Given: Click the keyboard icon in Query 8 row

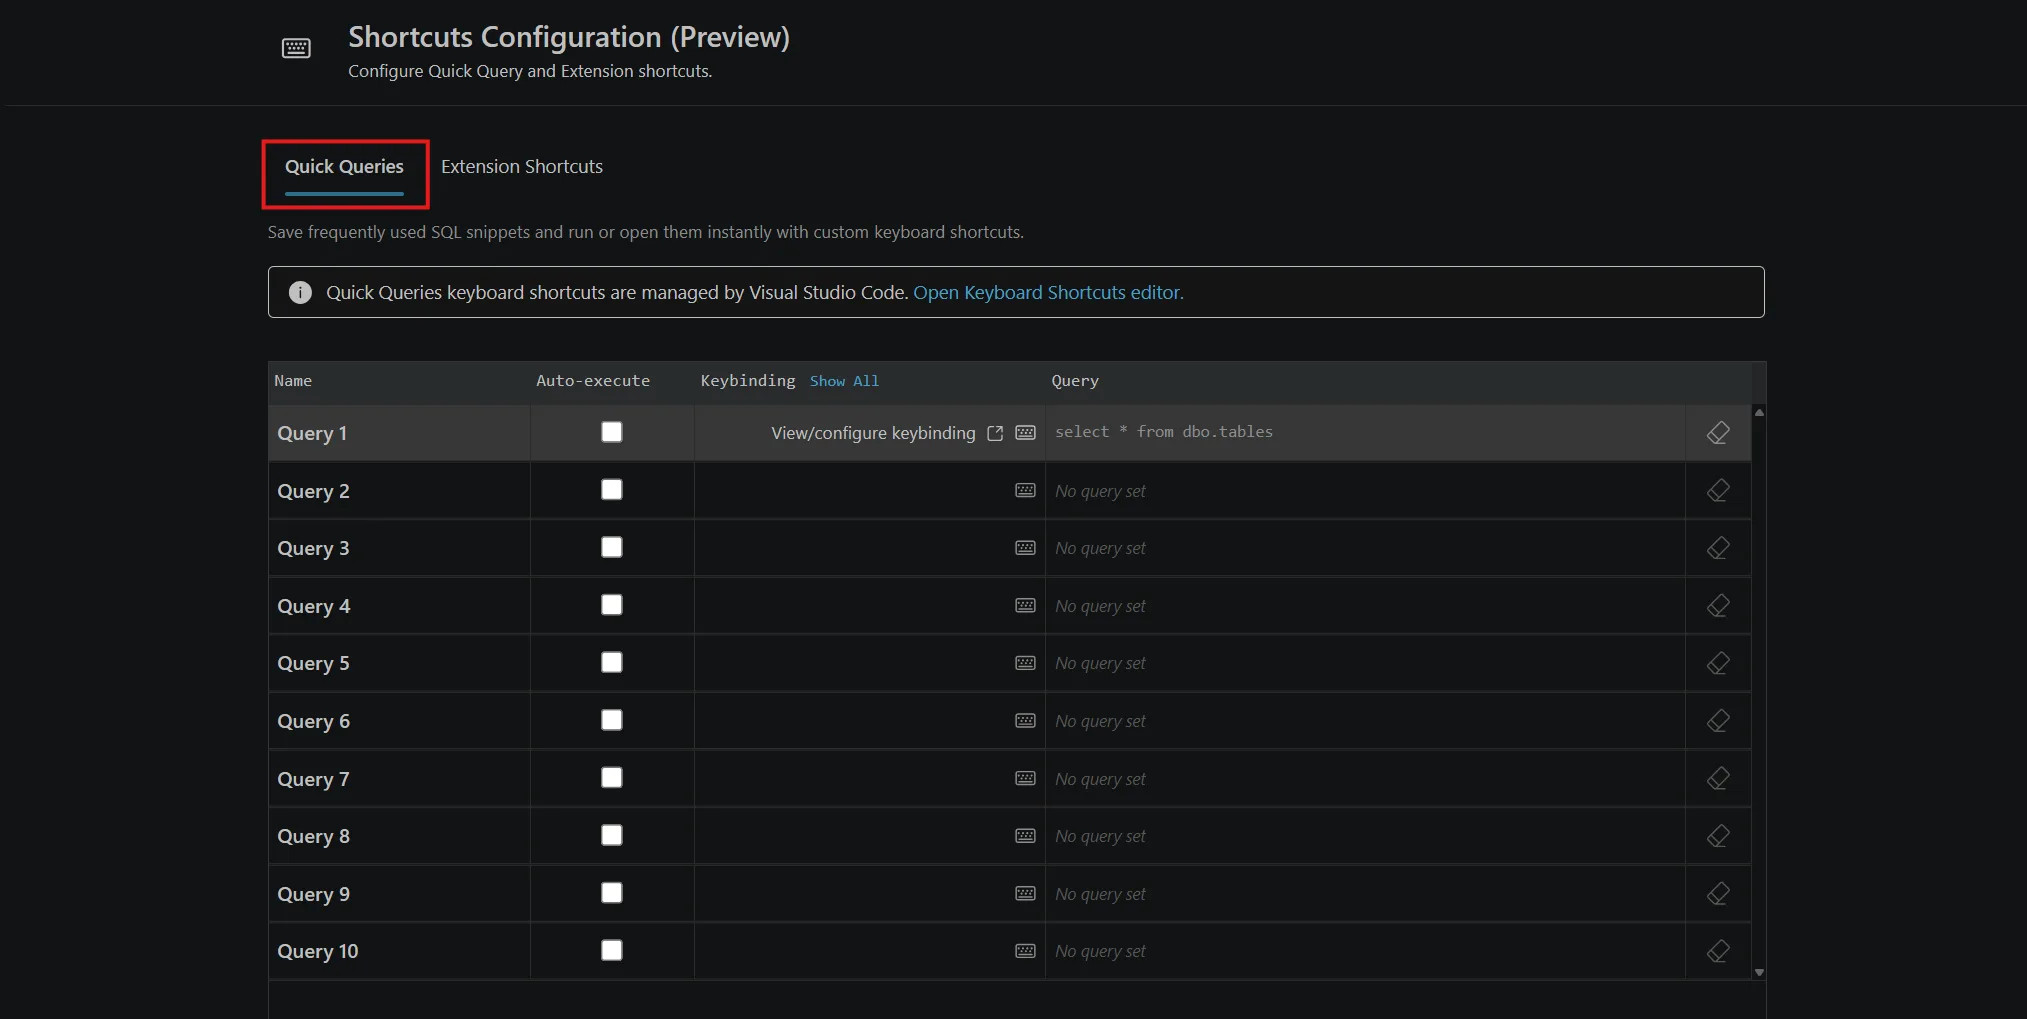Looking at the screenshot, I should tap(1025, 836).
